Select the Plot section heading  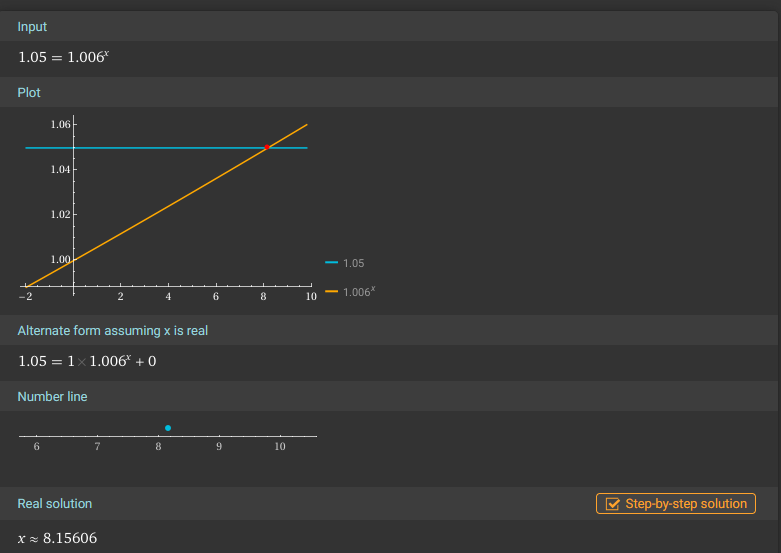click(x=29, y=93)
